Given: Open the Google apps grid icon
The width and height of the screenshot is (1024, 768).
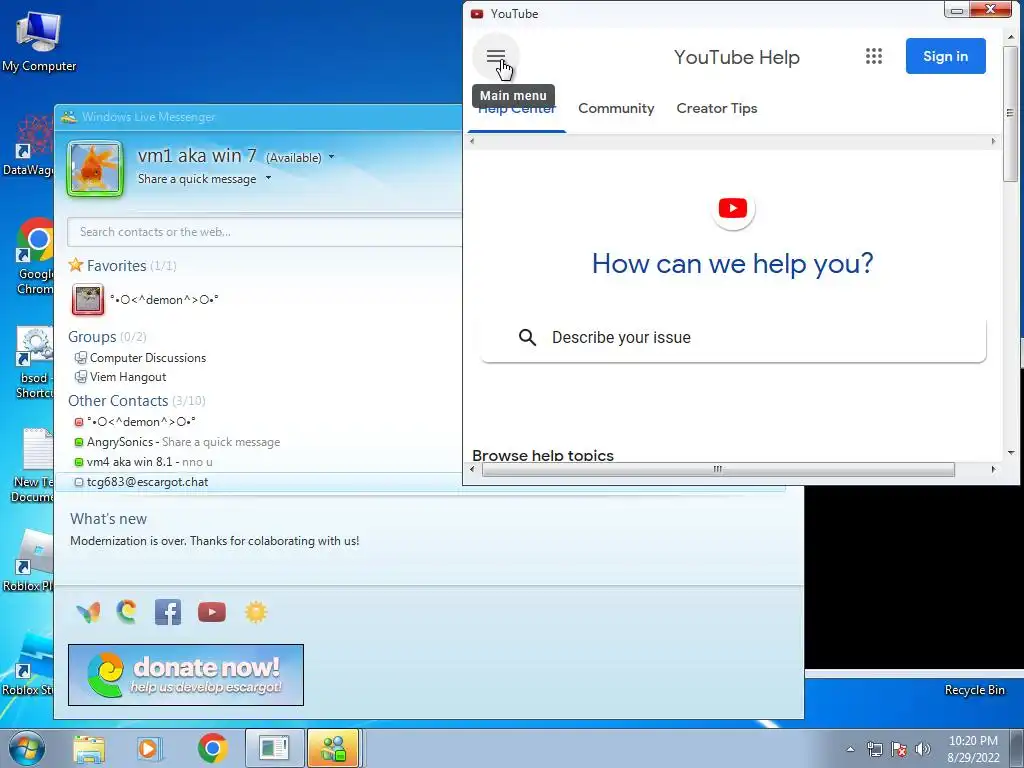Looking at the screenshot, I should click(x=874, y=56).
